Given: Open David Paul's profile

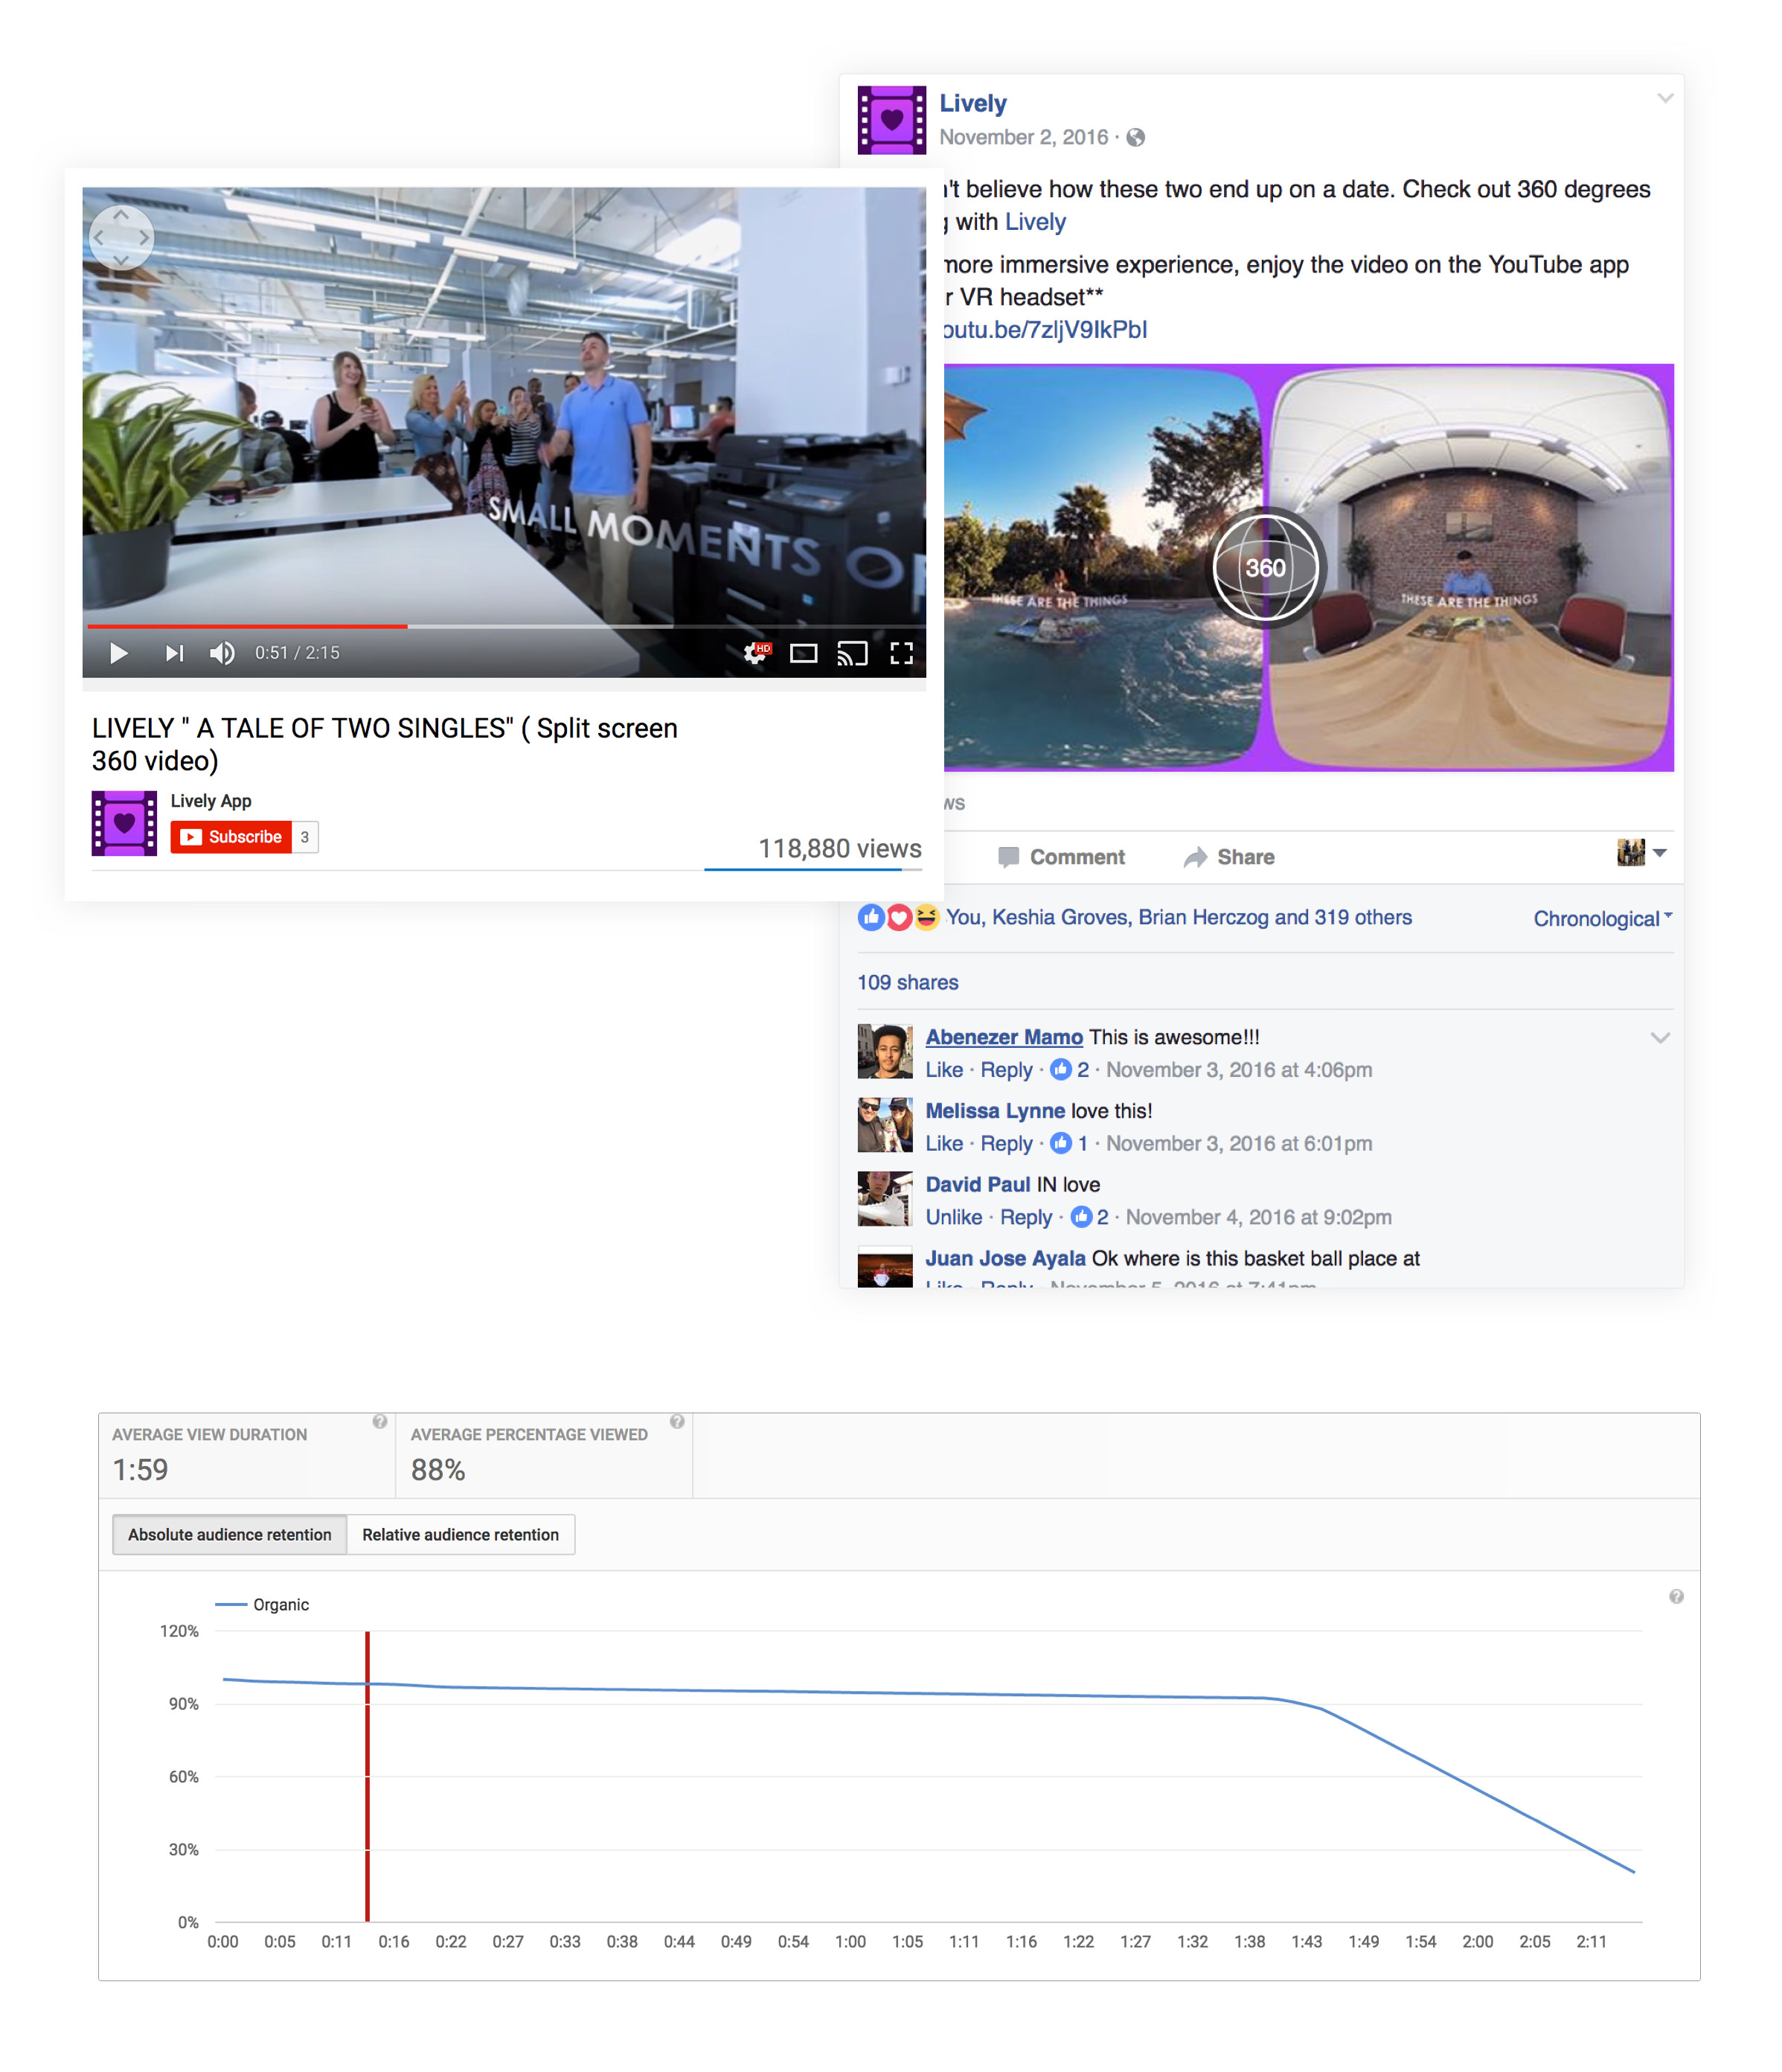Looking at the screenshot, I should tap(977, 1185).
